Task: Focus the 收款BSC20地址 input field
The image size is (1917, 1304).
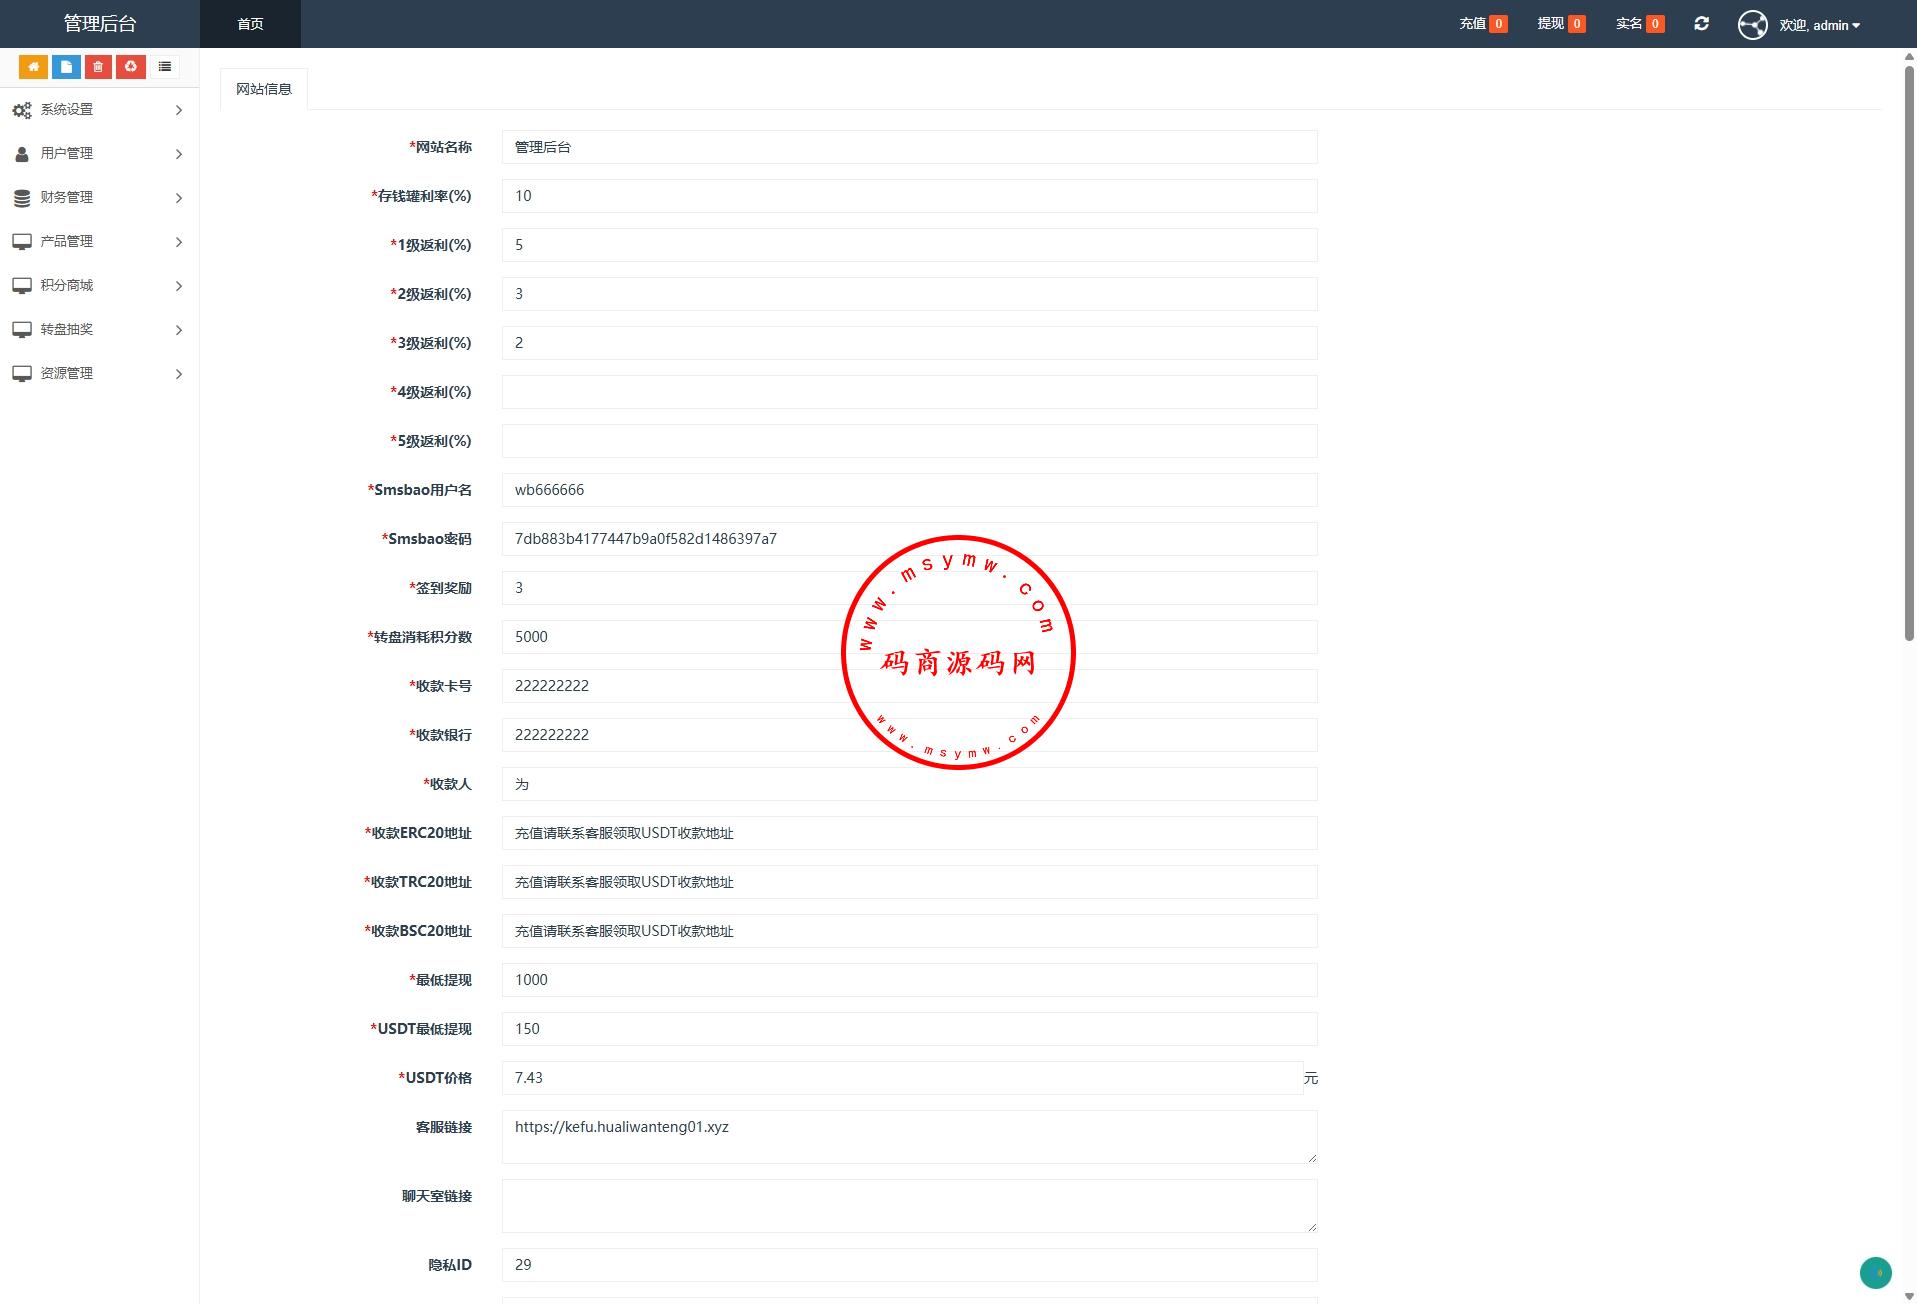Action: click(909, 931)
